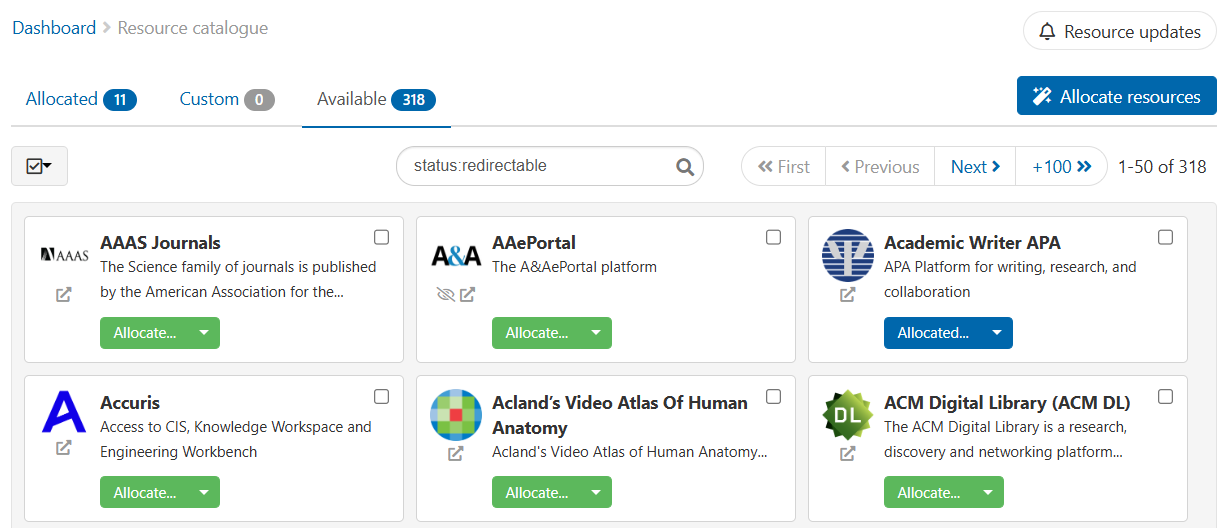Click the AAAS Journals logo
The image size is (1228, 528).
pos(65,255)
